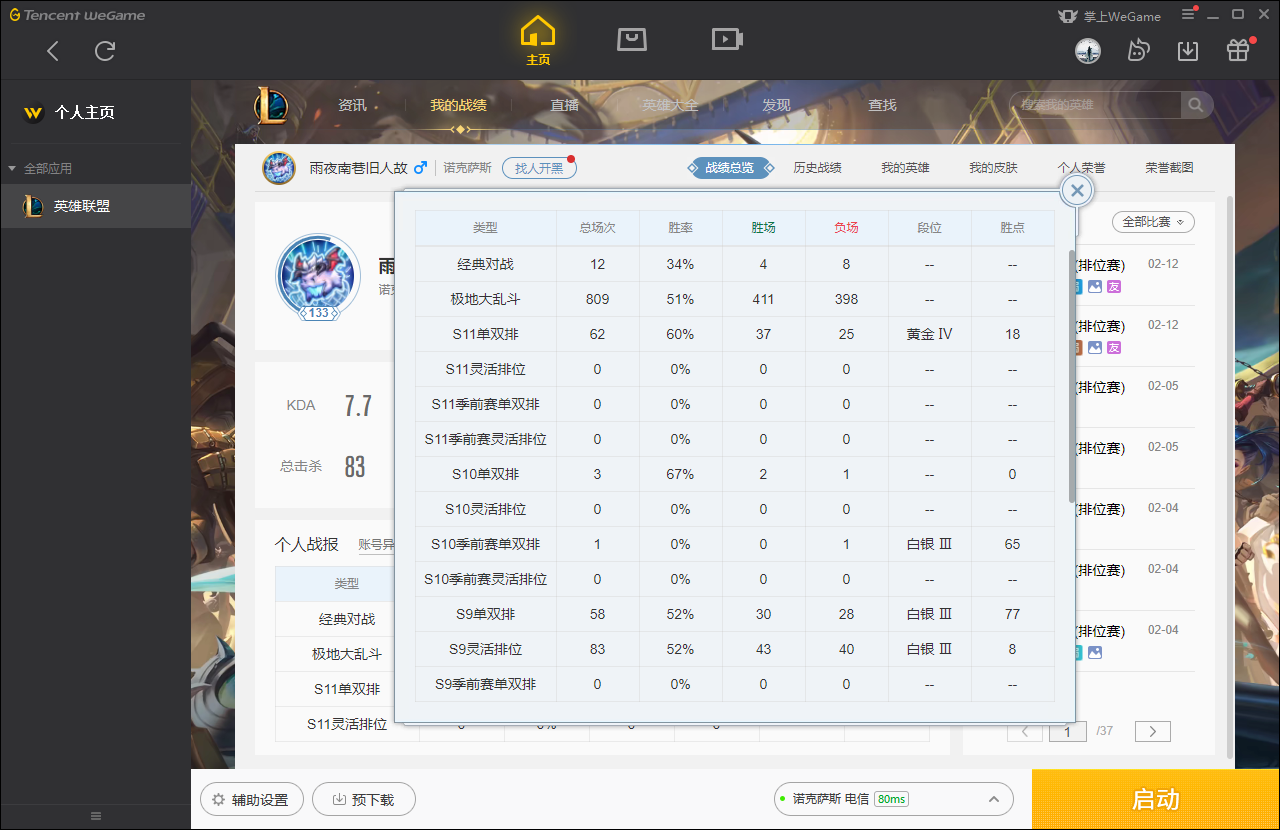Click the small avatar beside 雨夜南巷旧人故
Image resolution: width=1280 pixels, height=830 pixels.
(279, 168)
